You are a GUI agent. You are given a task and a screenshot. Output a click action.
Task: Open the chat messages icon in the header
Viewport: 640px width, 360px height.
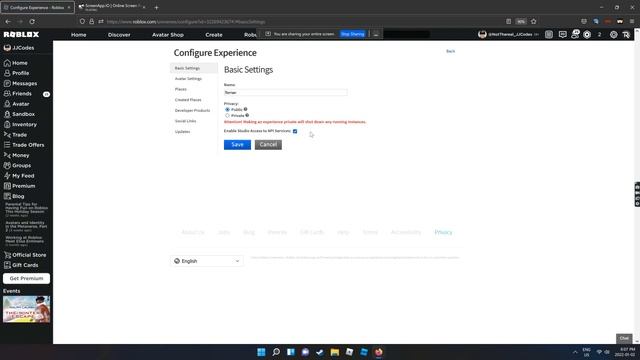click(x=562, y=35)
